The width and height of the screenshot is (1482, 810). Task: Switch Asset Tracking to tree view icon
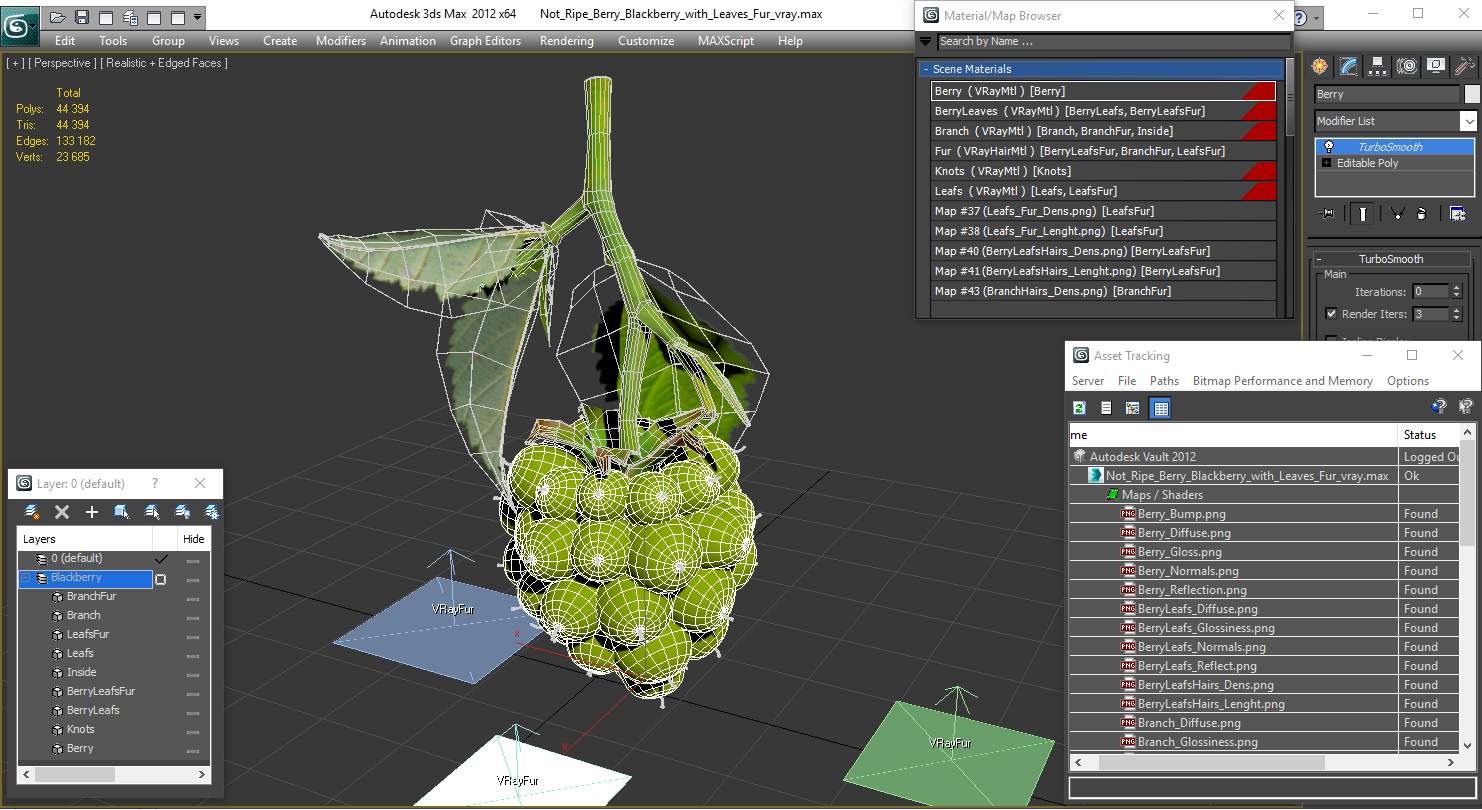(1133, 408)
